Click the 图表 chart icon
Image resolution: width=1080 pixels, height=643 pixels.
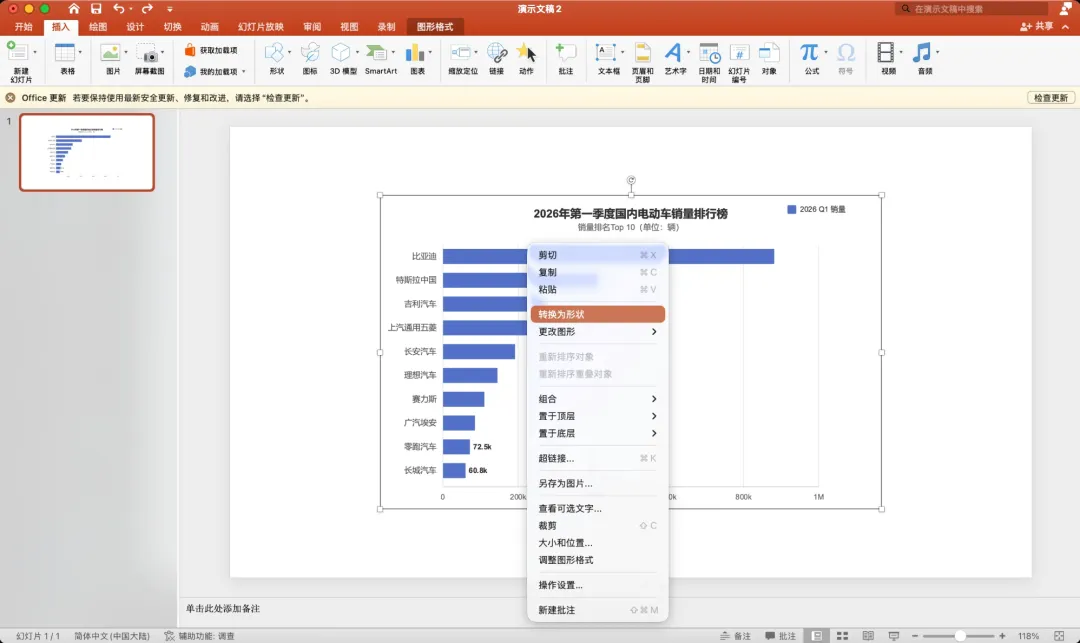click(417, 59)
